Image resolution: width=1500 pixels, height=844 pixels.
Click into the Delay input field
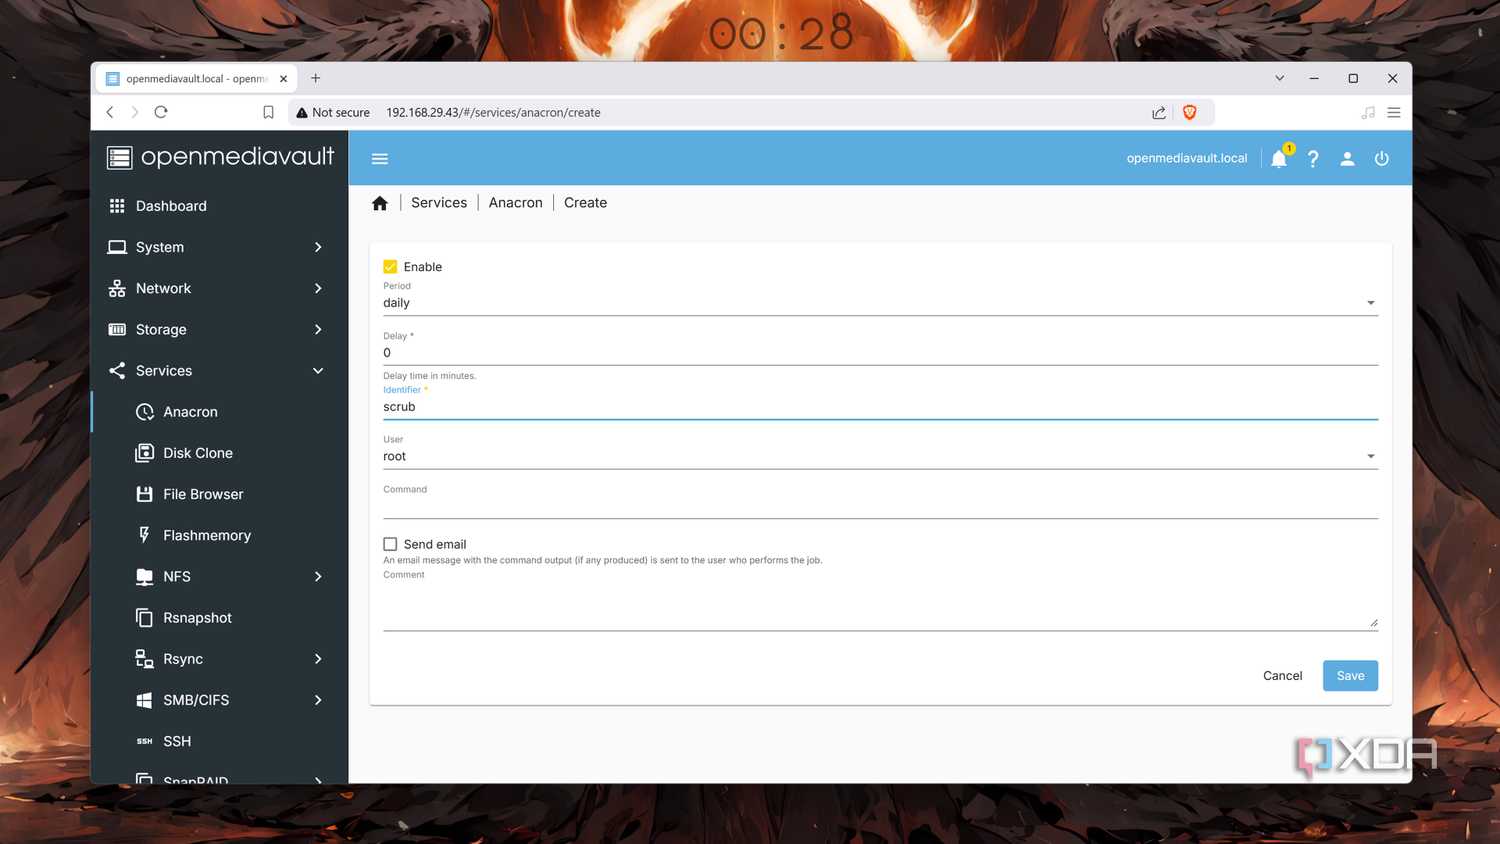point(880,353)
